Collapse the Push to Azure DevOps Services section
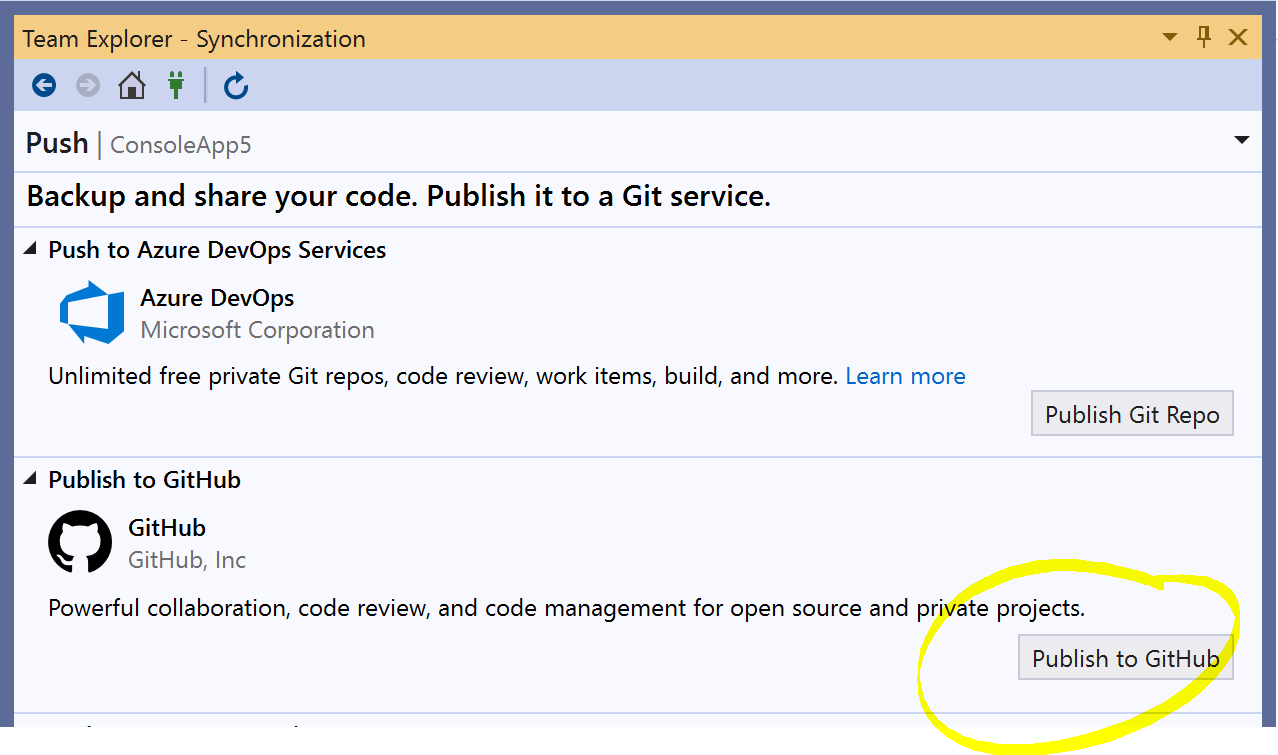The width and height of the screenshot is (1278, 755). (31, 250)
